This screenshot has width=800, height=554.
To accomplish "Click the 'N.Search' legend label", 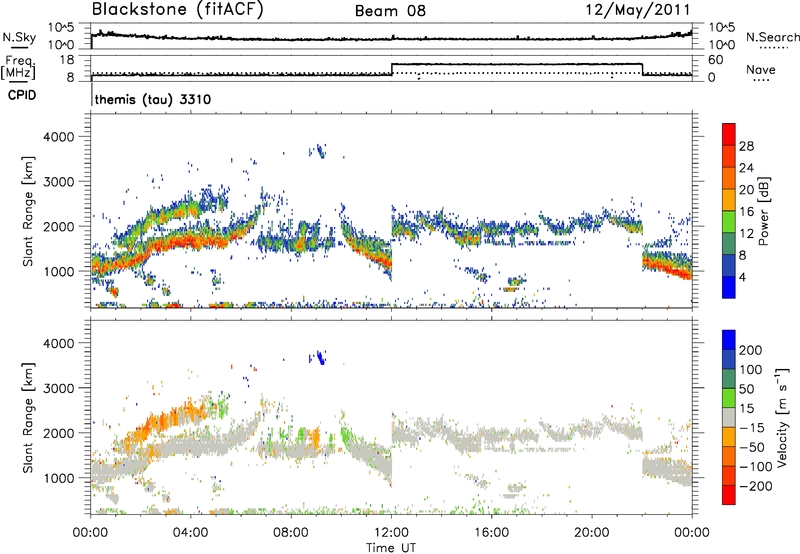I will point(772,37).
